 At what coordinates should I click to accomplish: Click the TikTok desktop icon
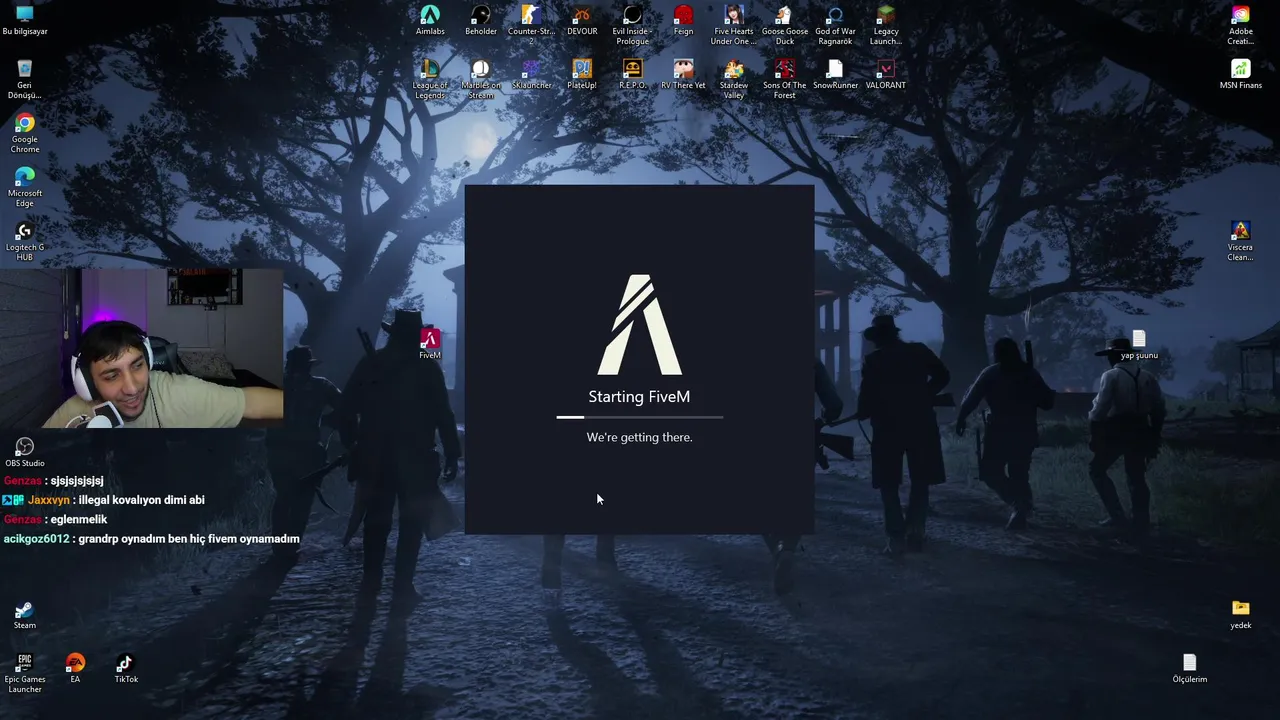(125, 668)
